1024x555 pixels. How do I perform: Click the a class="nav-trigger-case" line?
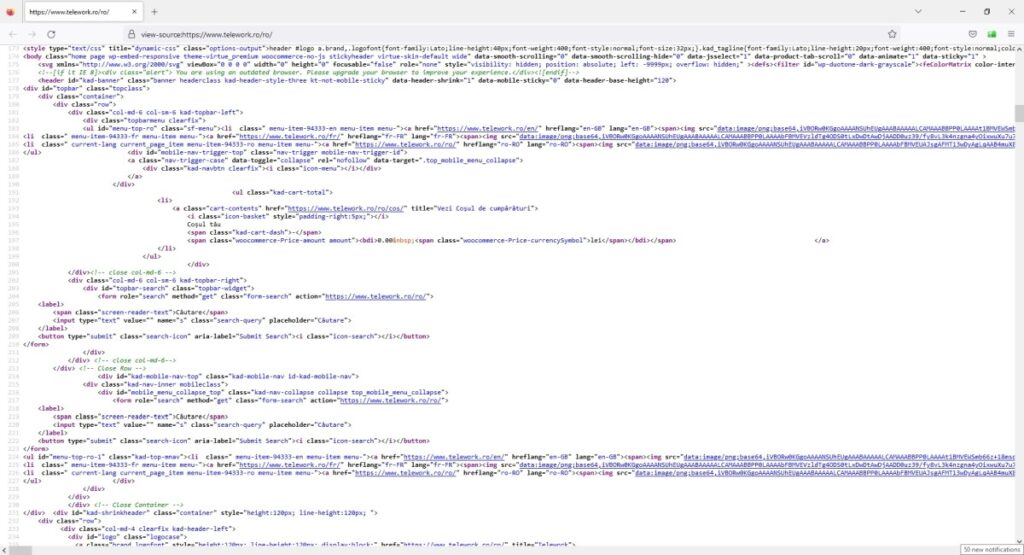[x=325, y=161]
